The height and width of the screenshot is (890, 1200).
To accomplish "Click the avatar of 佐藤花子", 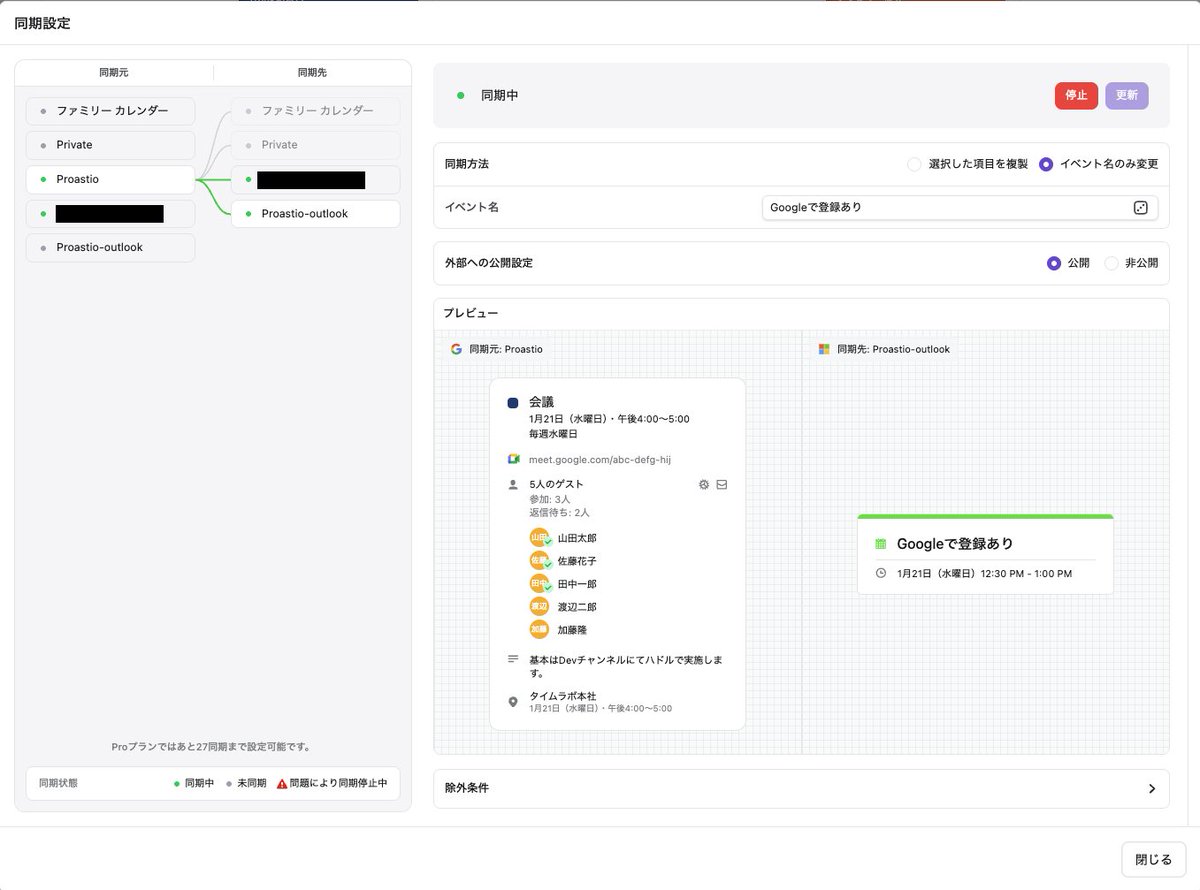I will pyautogui.click(x=540, y=561).
